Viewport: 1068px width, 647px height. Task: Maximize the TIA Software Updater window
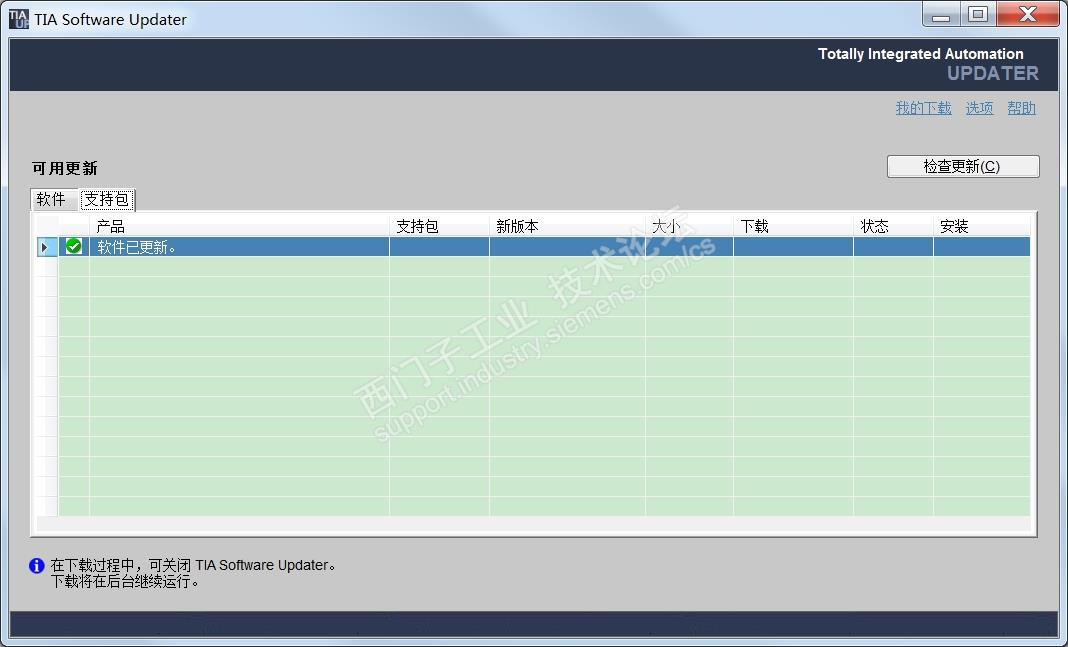[x=978, y=14]
